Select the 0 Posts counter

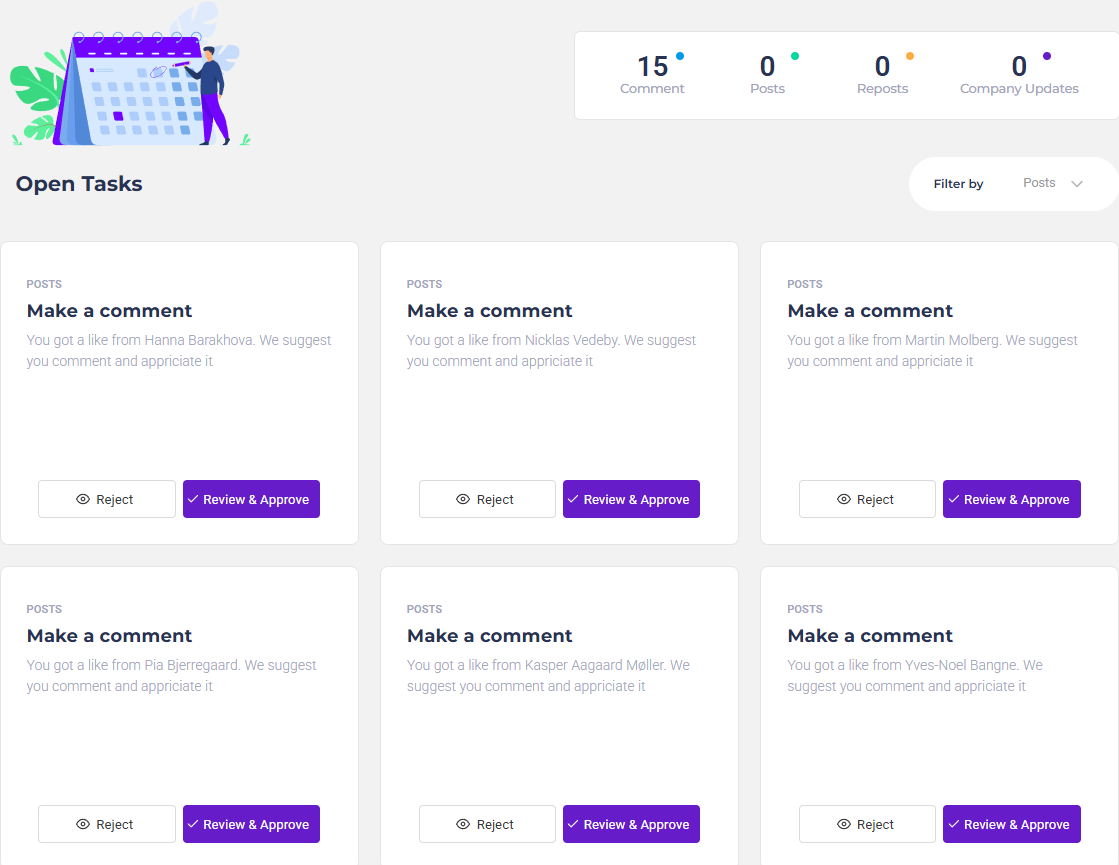pyautogui.click(x=767, y=74)
